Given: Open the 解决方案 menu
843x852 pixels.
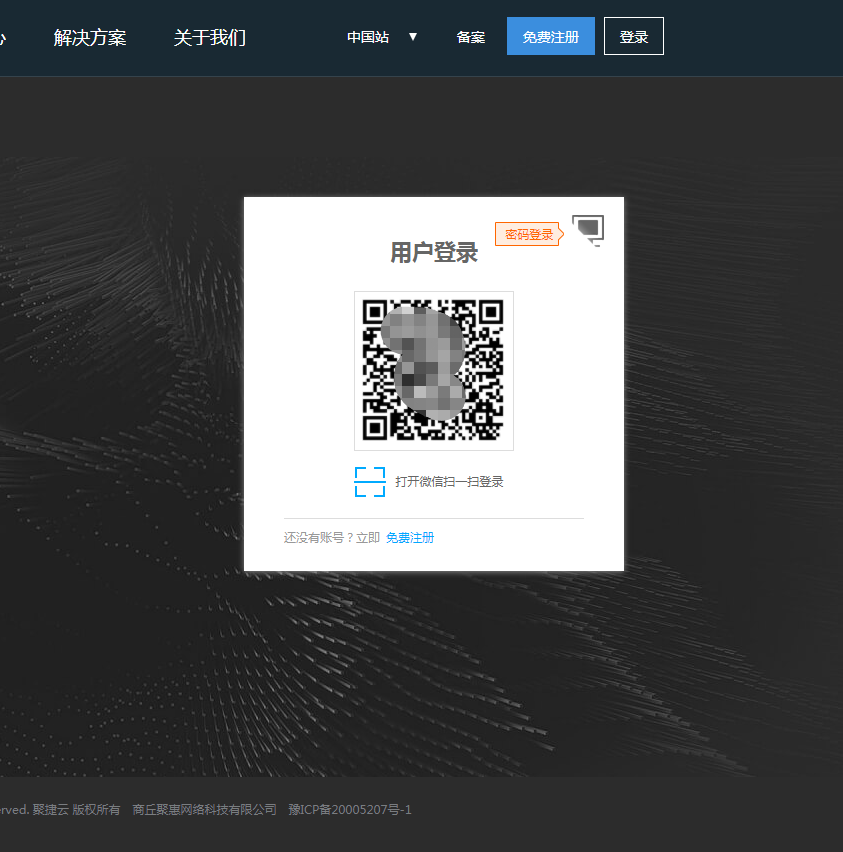Looking at the screenshot, I should (x=90, y=38).
